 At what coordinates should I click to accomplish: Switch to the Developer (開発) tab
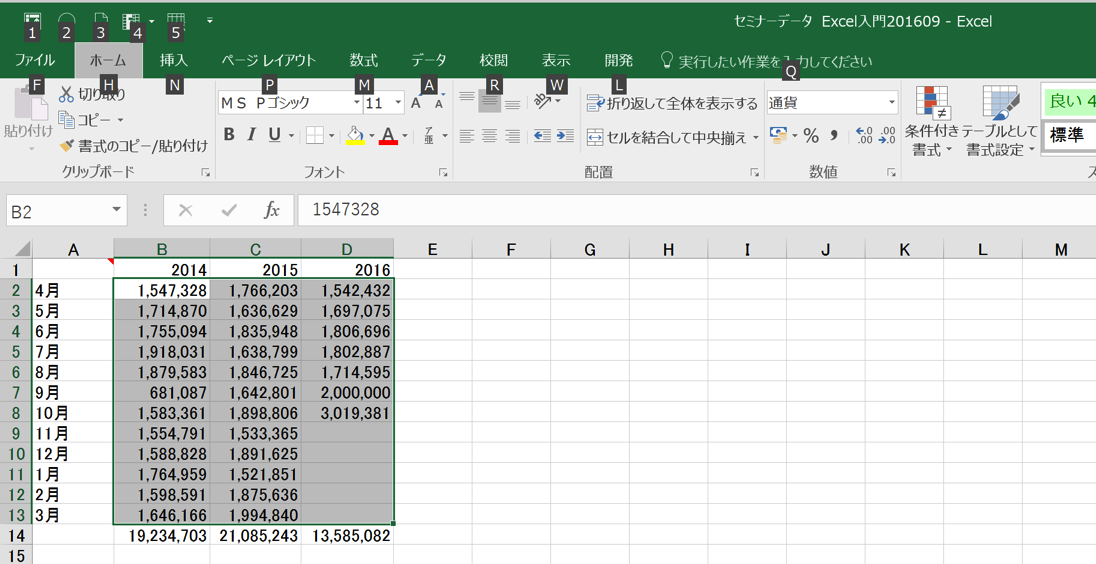619,60
